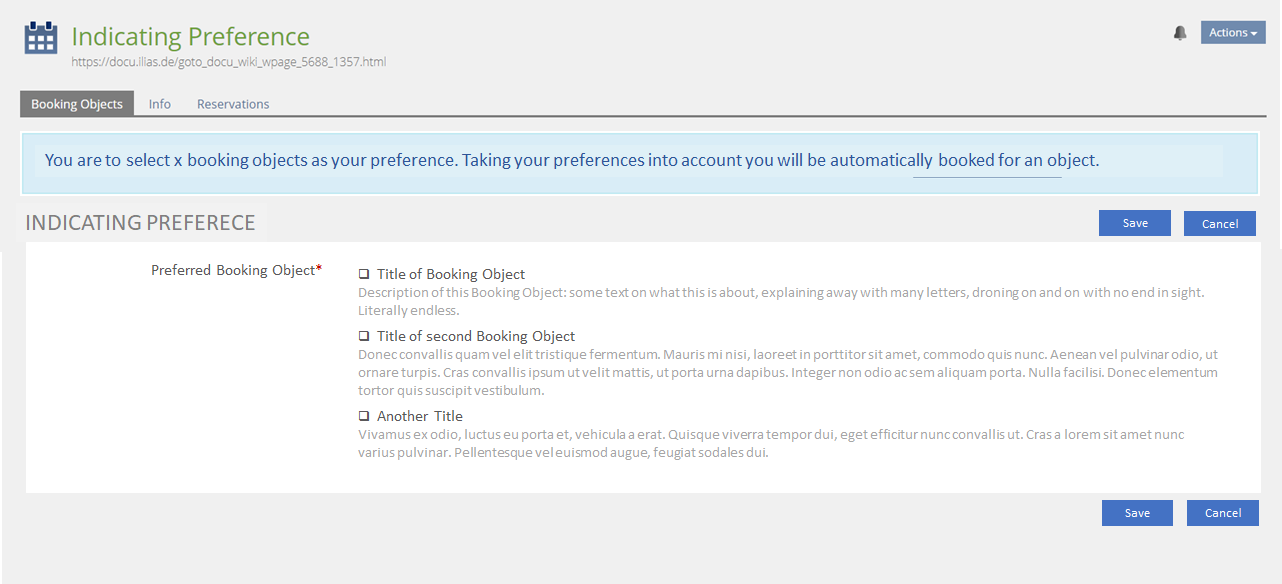
Task: Open the Info tab
Action: pyautogui.click(x=160, y=104)
